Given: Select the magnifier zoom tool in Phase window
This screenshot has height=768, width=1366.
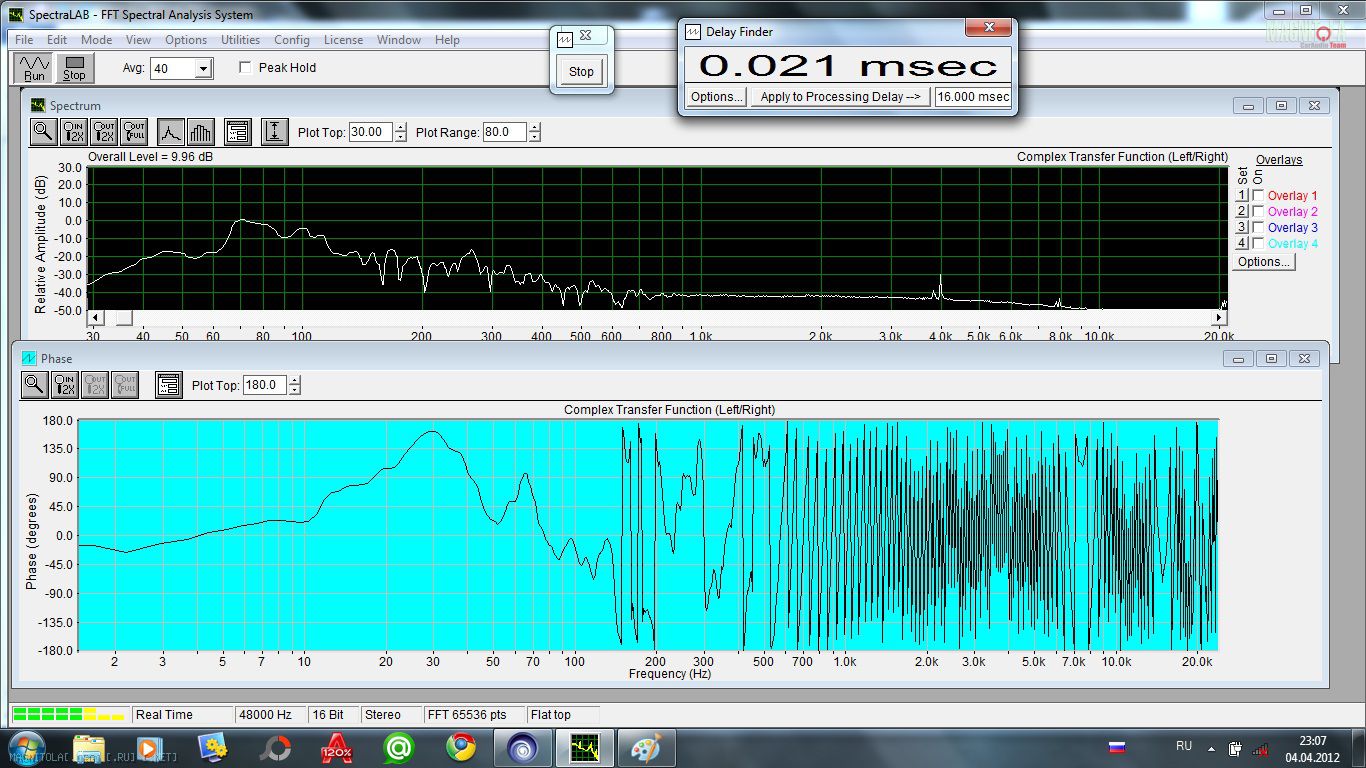Looking at the screenshot, I should [34, 384].
